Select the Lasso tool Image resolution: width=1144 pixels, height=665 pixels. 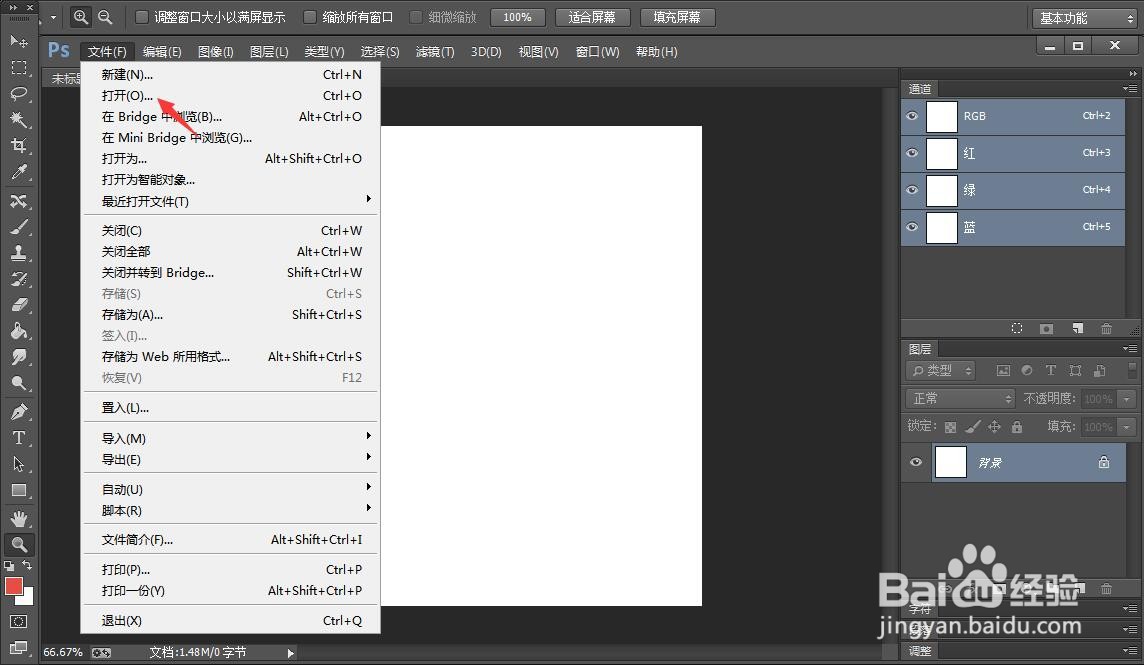click(x=19, y=93)
